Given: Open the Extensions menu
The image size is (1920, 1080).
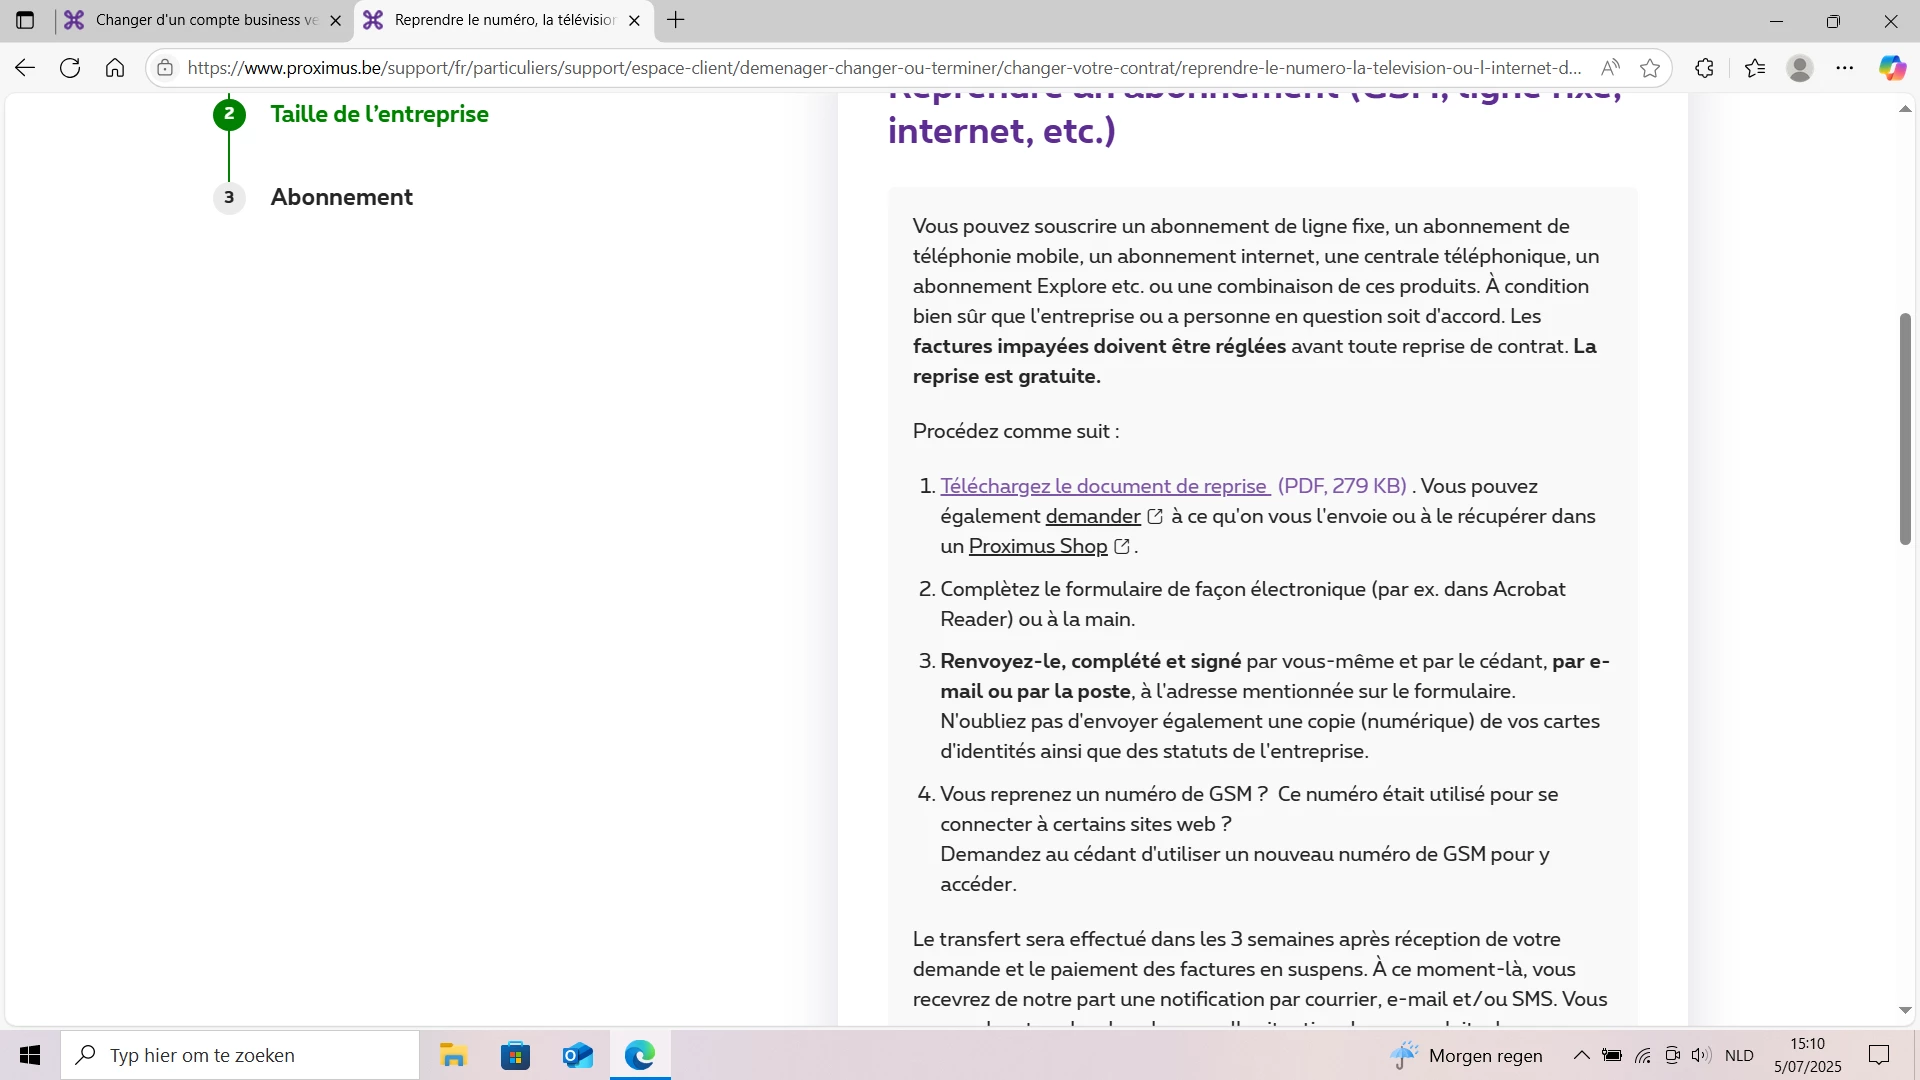Looking at the screenshot, I should (x=1705, y=68).
